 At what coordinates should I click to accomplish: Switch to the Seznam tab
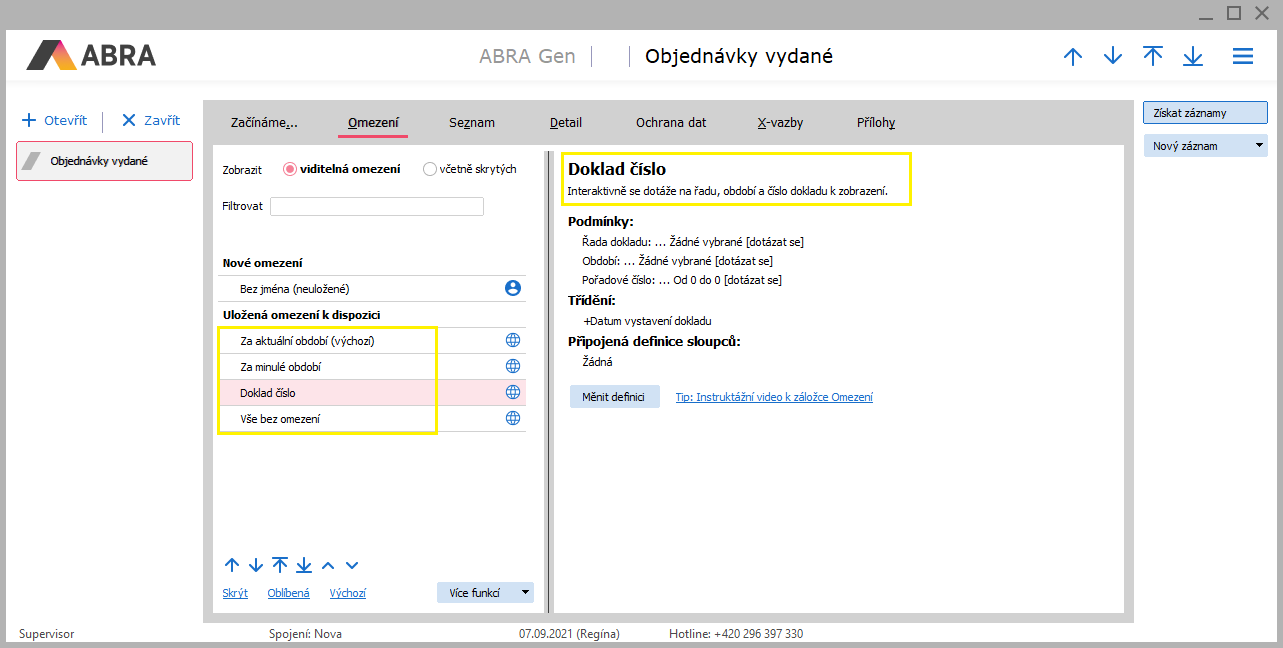click(471, 123)
